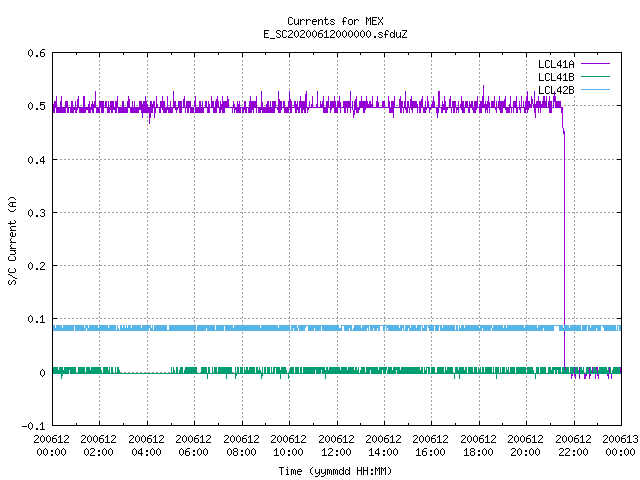This screenshot has width=640, height=480.
Task: Click the y-axis tick value 0.1
Action: (36, 319)
